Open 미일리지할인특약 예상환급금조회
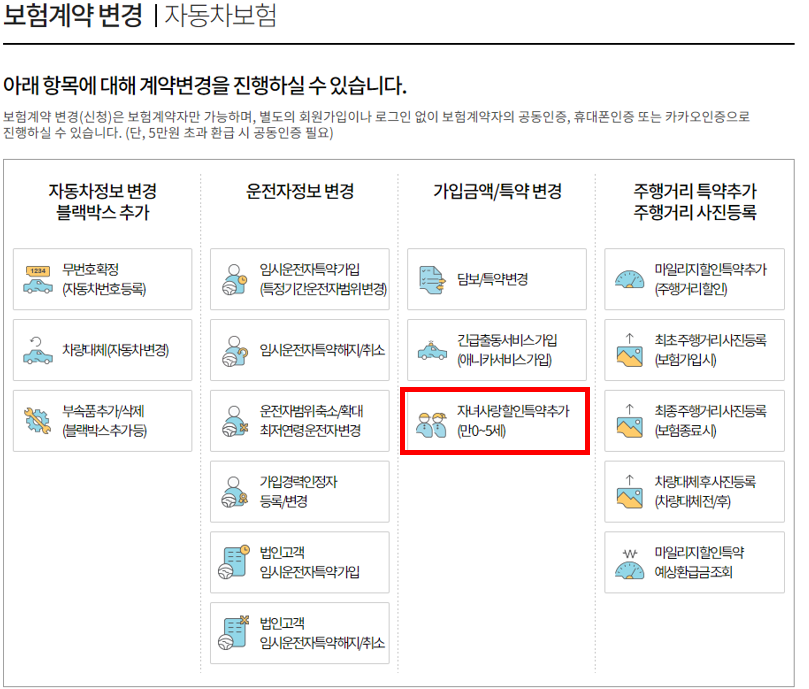Screen dimensions: 809x689 pyautogui.click(x=694, y=562)
